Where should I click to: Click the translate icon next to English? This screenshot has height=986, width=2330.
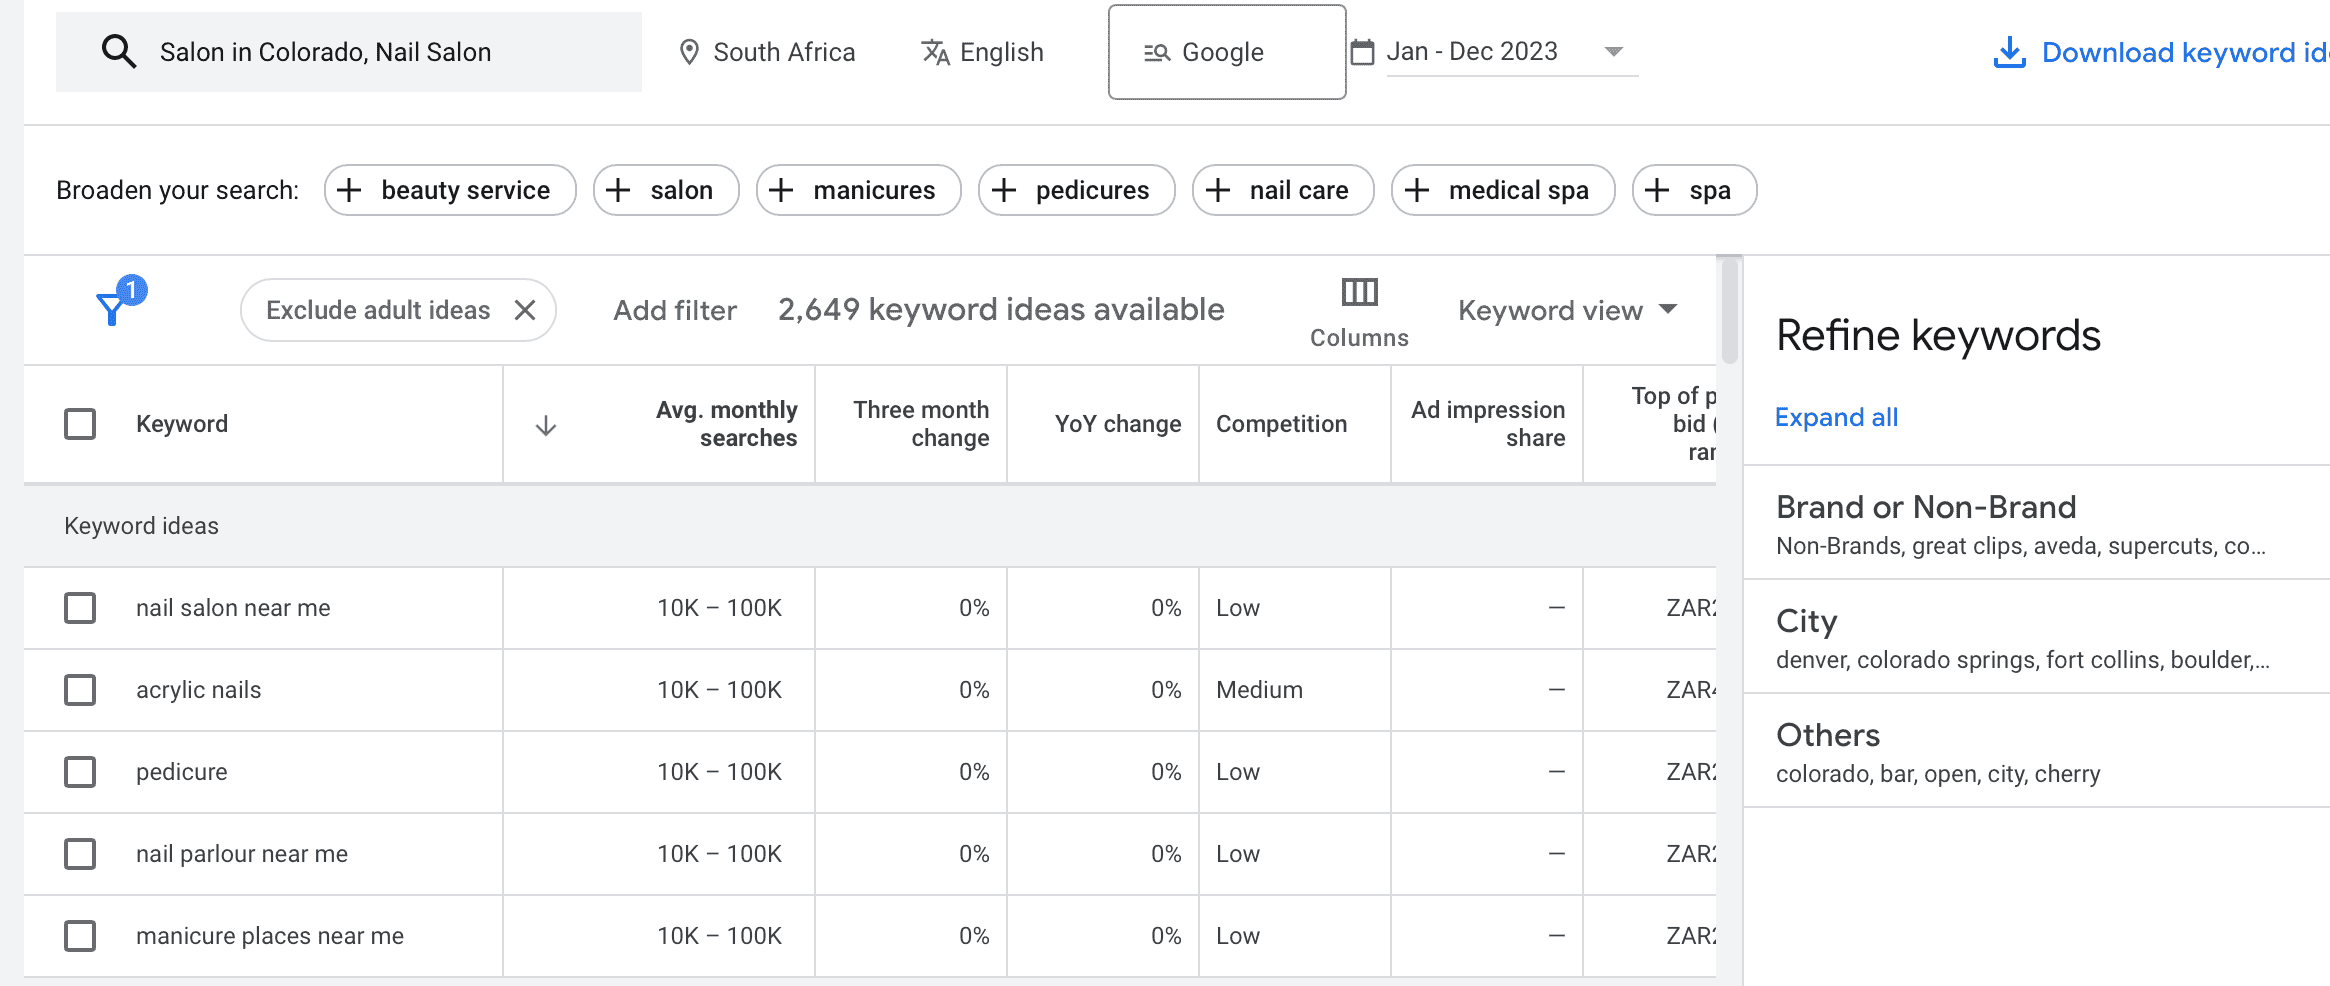(935, 51)
